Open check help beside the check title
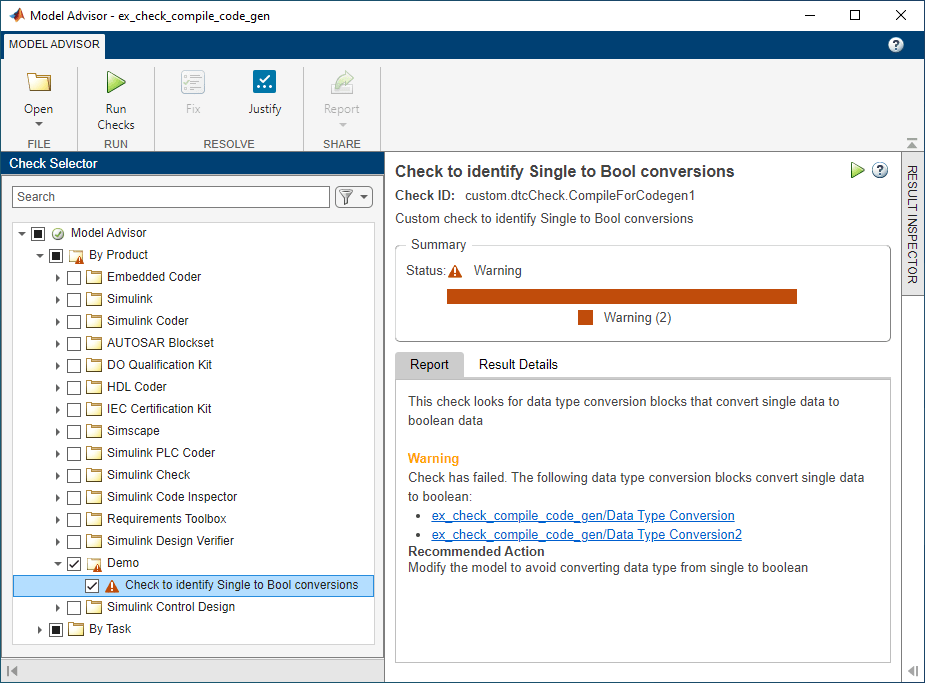925x683 pixels. coord(880,171)
